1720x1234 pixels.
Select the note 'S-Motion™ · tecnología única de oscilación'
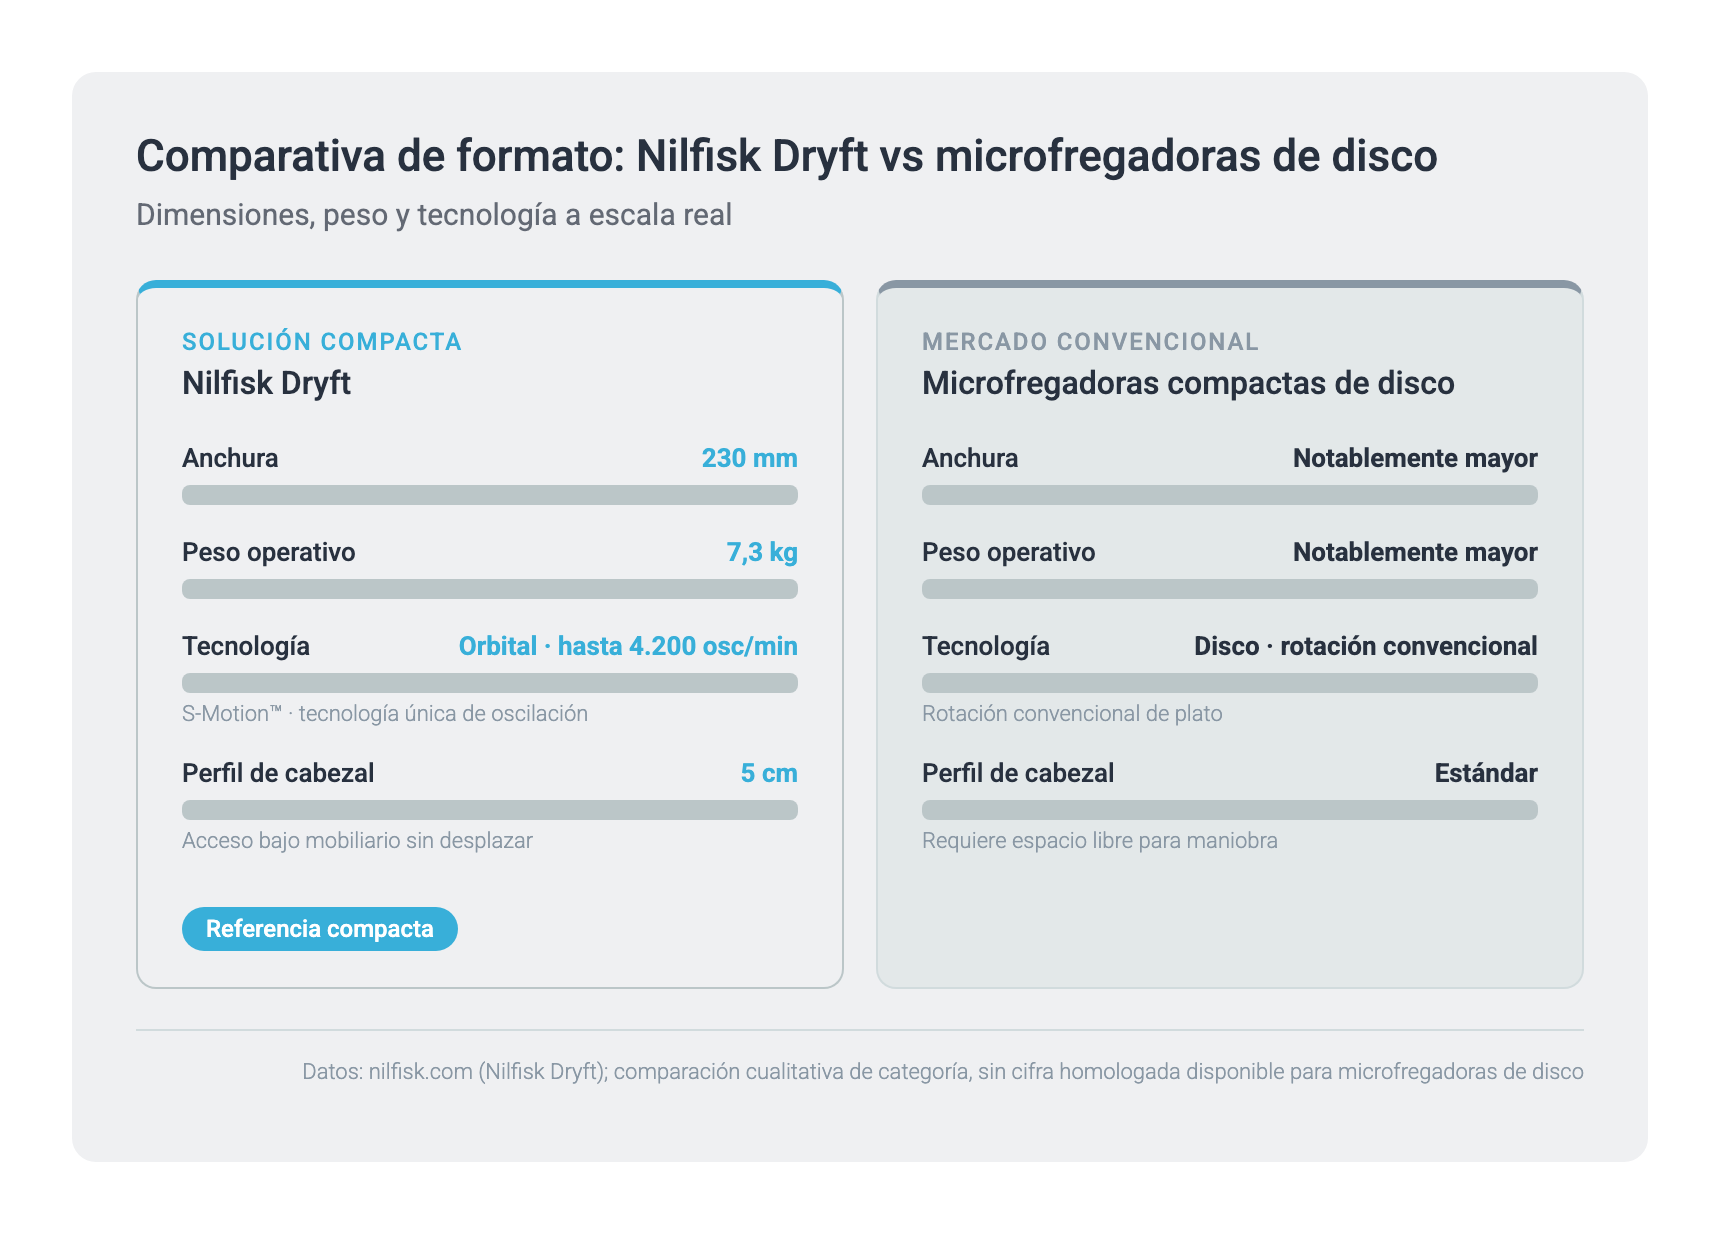pos(385,714)
